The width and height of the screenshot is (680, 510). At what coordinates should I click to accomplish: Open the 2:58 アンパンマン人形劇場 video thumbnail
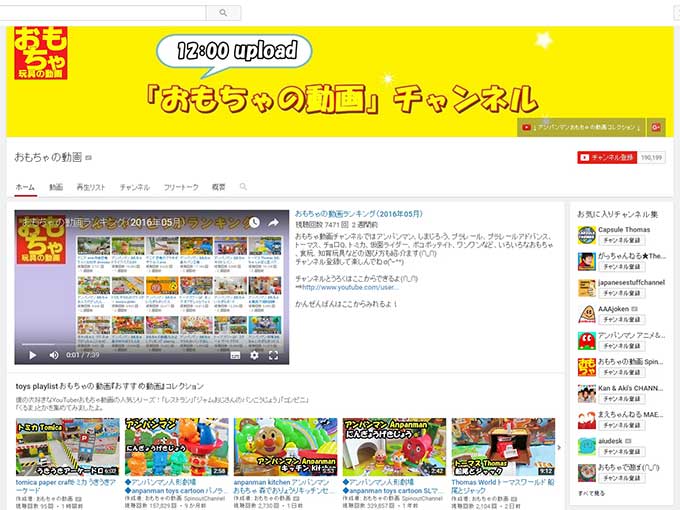point(177,447)
